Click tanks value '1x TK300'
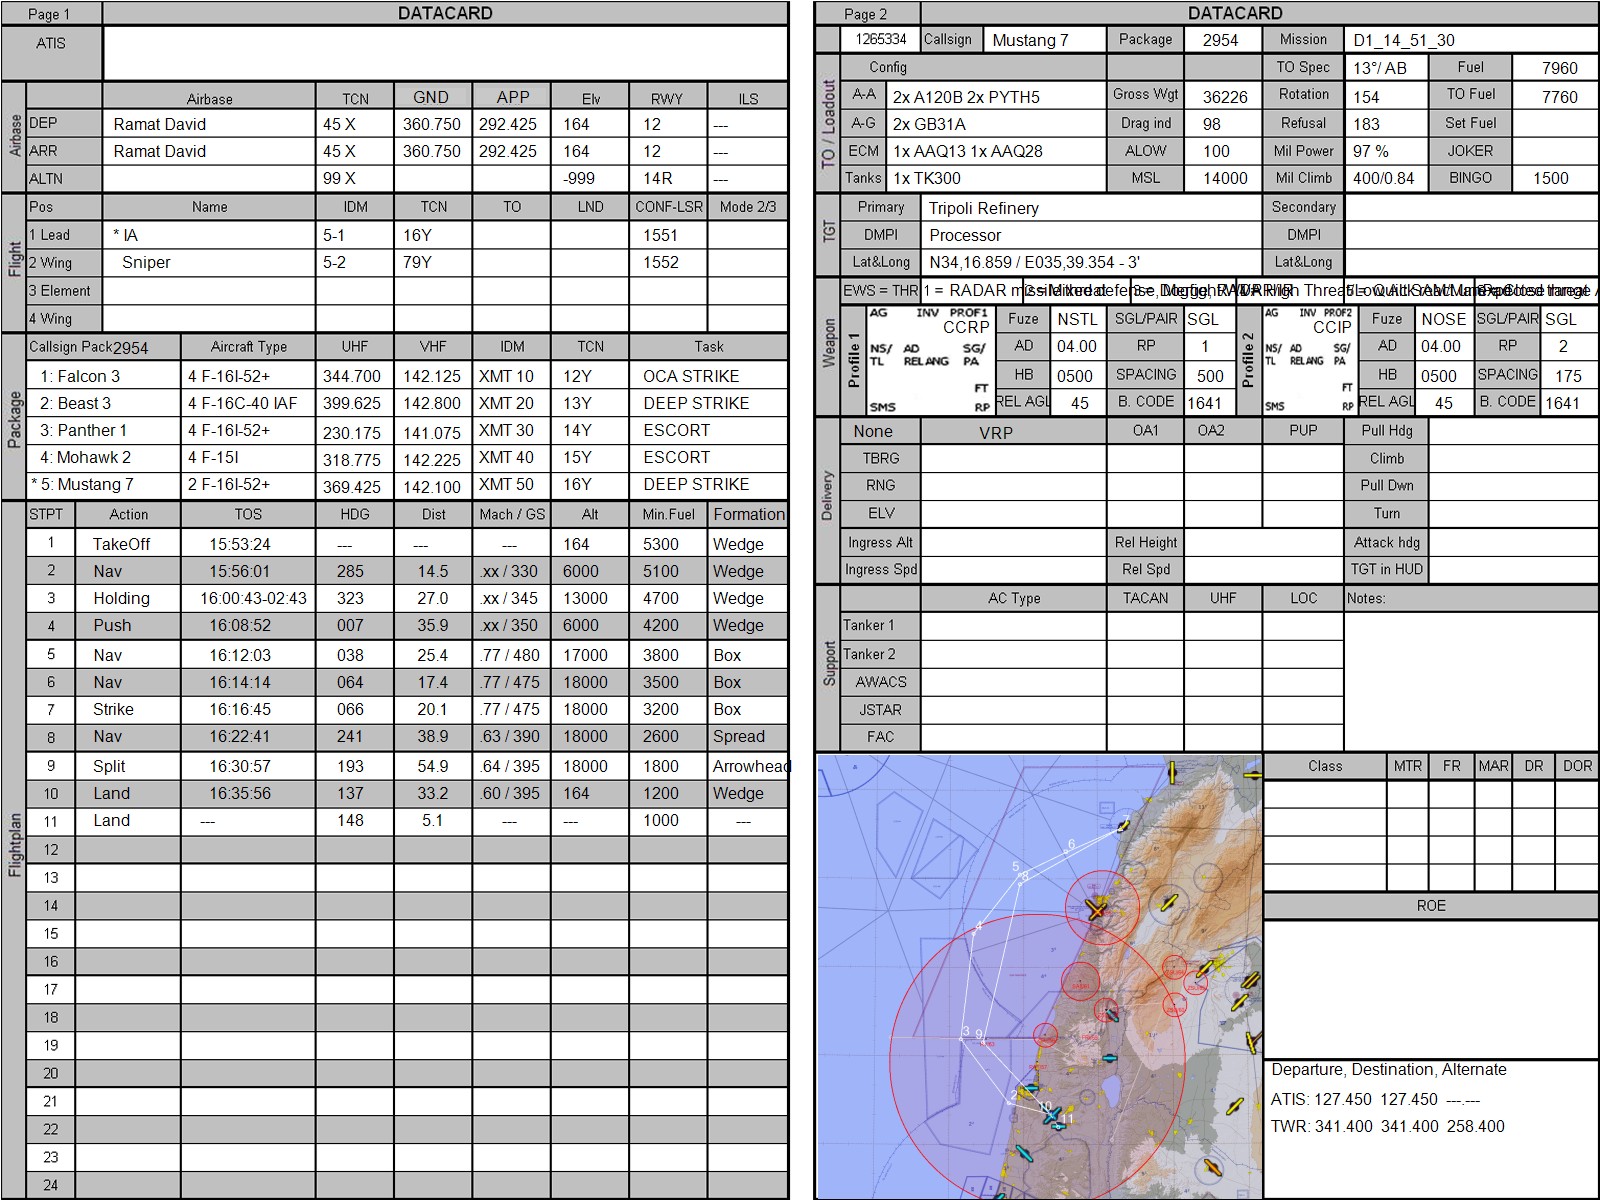 point(927,178)
